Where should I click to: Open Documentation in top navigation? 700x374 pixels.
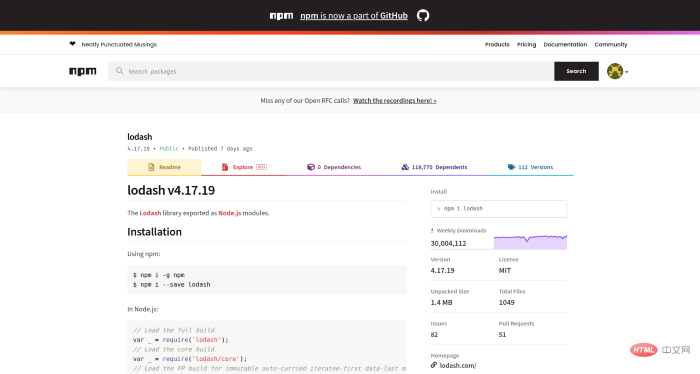click(565, 45)
